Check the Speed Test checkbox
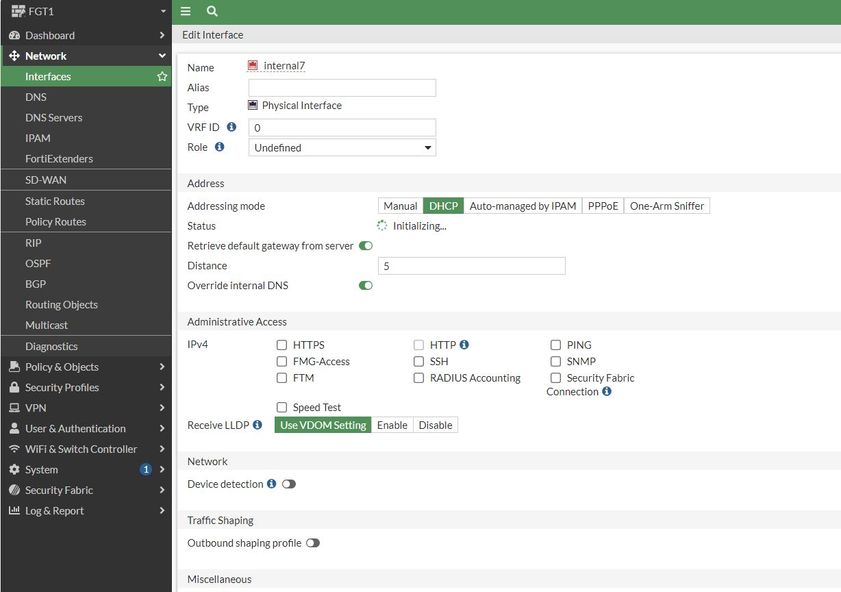Image resolution: width=841 pixels, height=592 pixels. coord(282,407)
